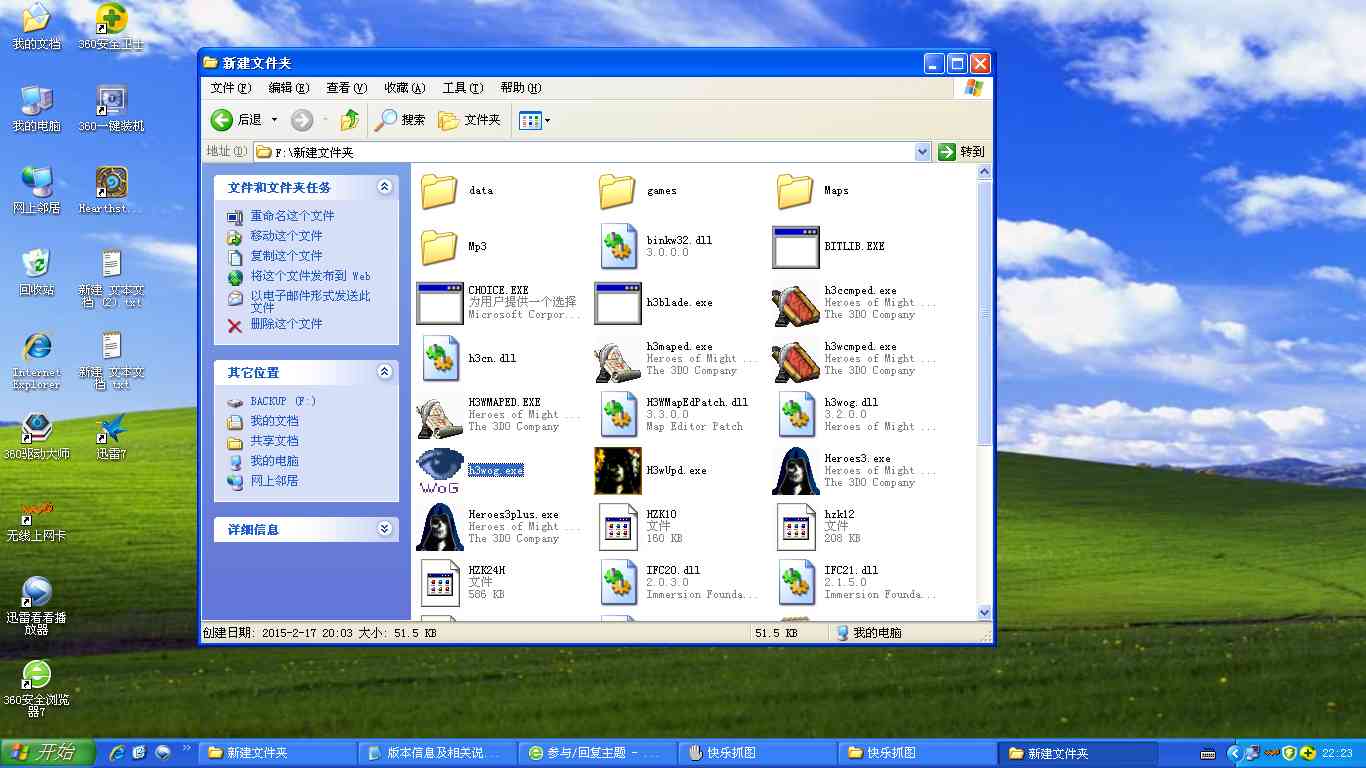Open the Search (搜索) toolbar button
The width and height of the screenshot is (1366, 768).
coord(400,120)
